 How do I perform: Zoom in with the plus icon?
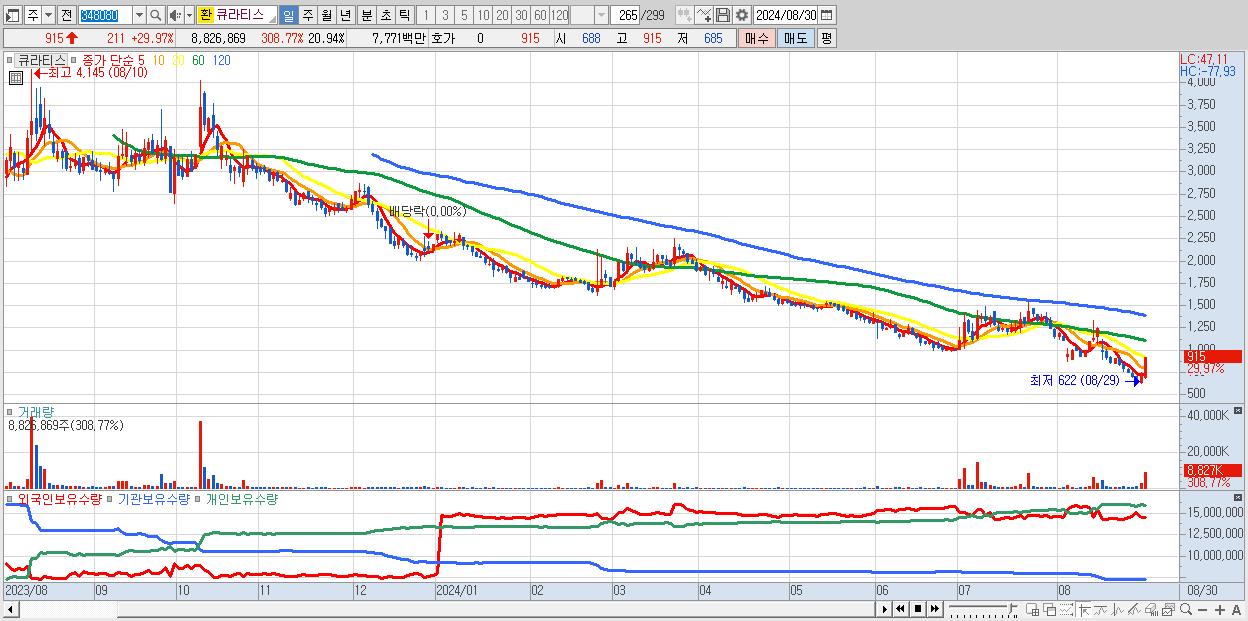(x=1220, y=610)
